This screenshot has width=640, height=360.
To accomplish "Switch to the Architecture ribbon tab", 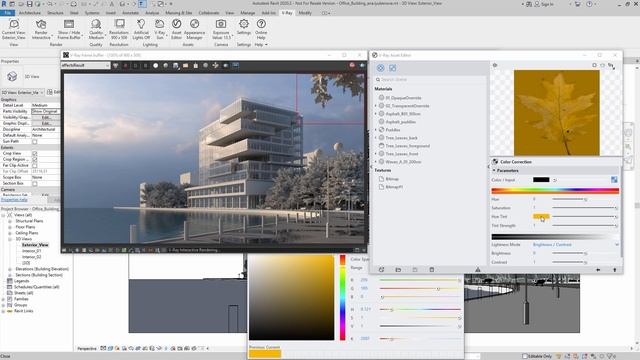I will tap(29, 13).
